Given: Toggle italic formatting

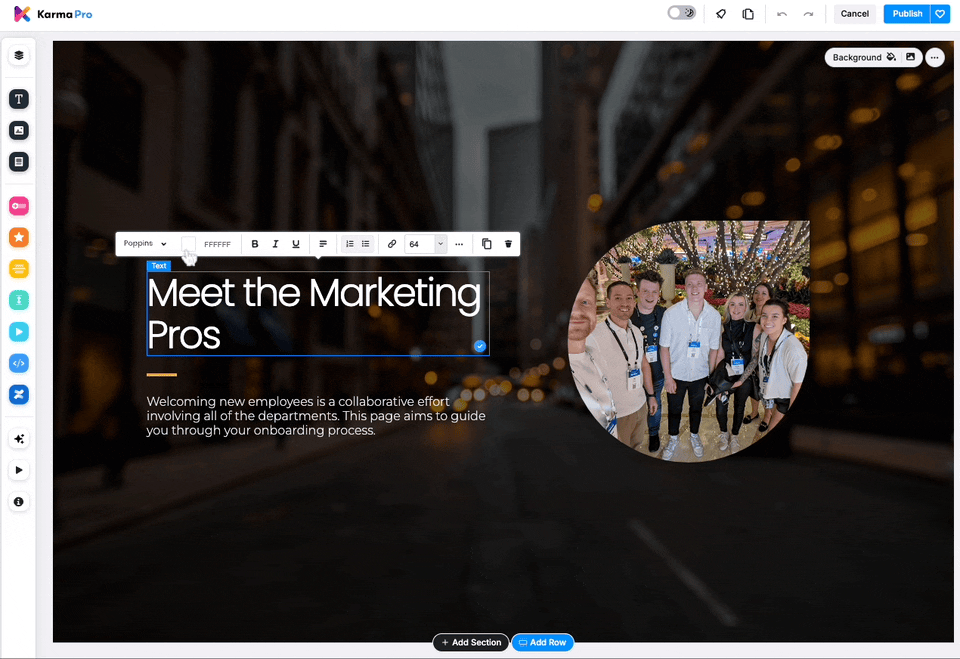Looking at the screenshot, I should 276,244.
